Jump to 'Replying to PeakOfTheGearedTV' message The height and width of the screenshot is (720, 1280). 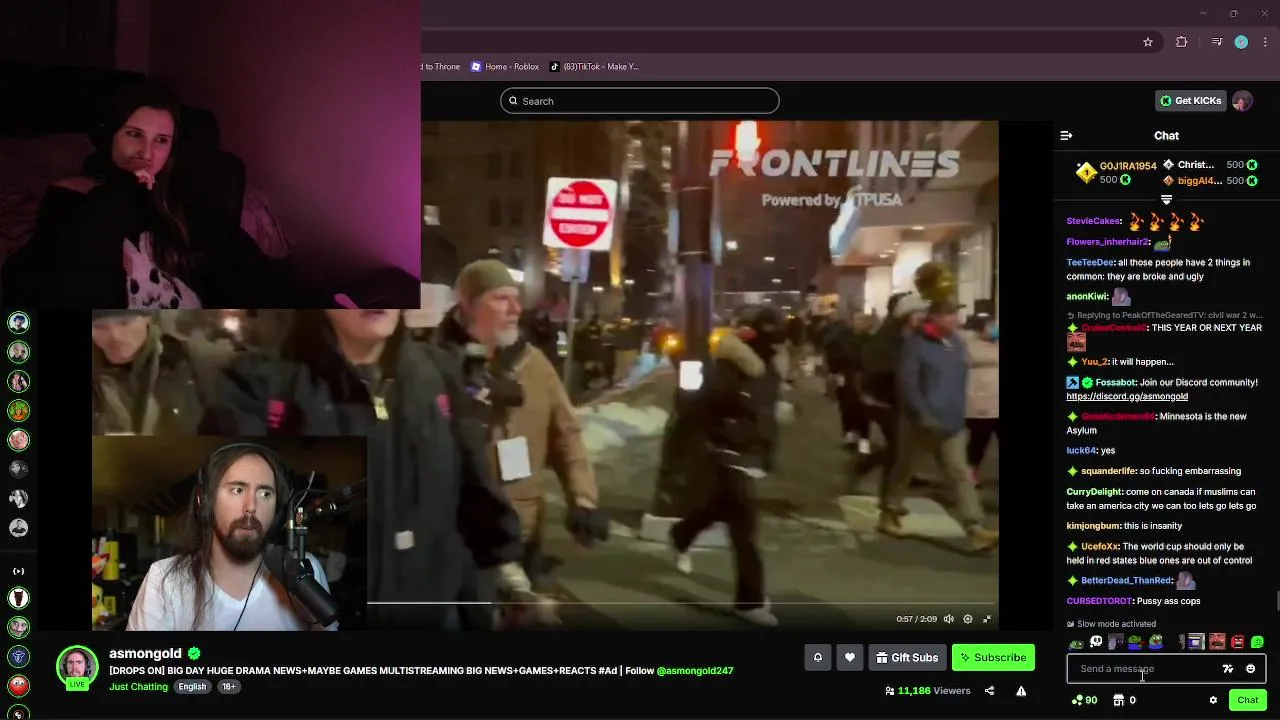pyautogui.click(x=1164, y=315)
